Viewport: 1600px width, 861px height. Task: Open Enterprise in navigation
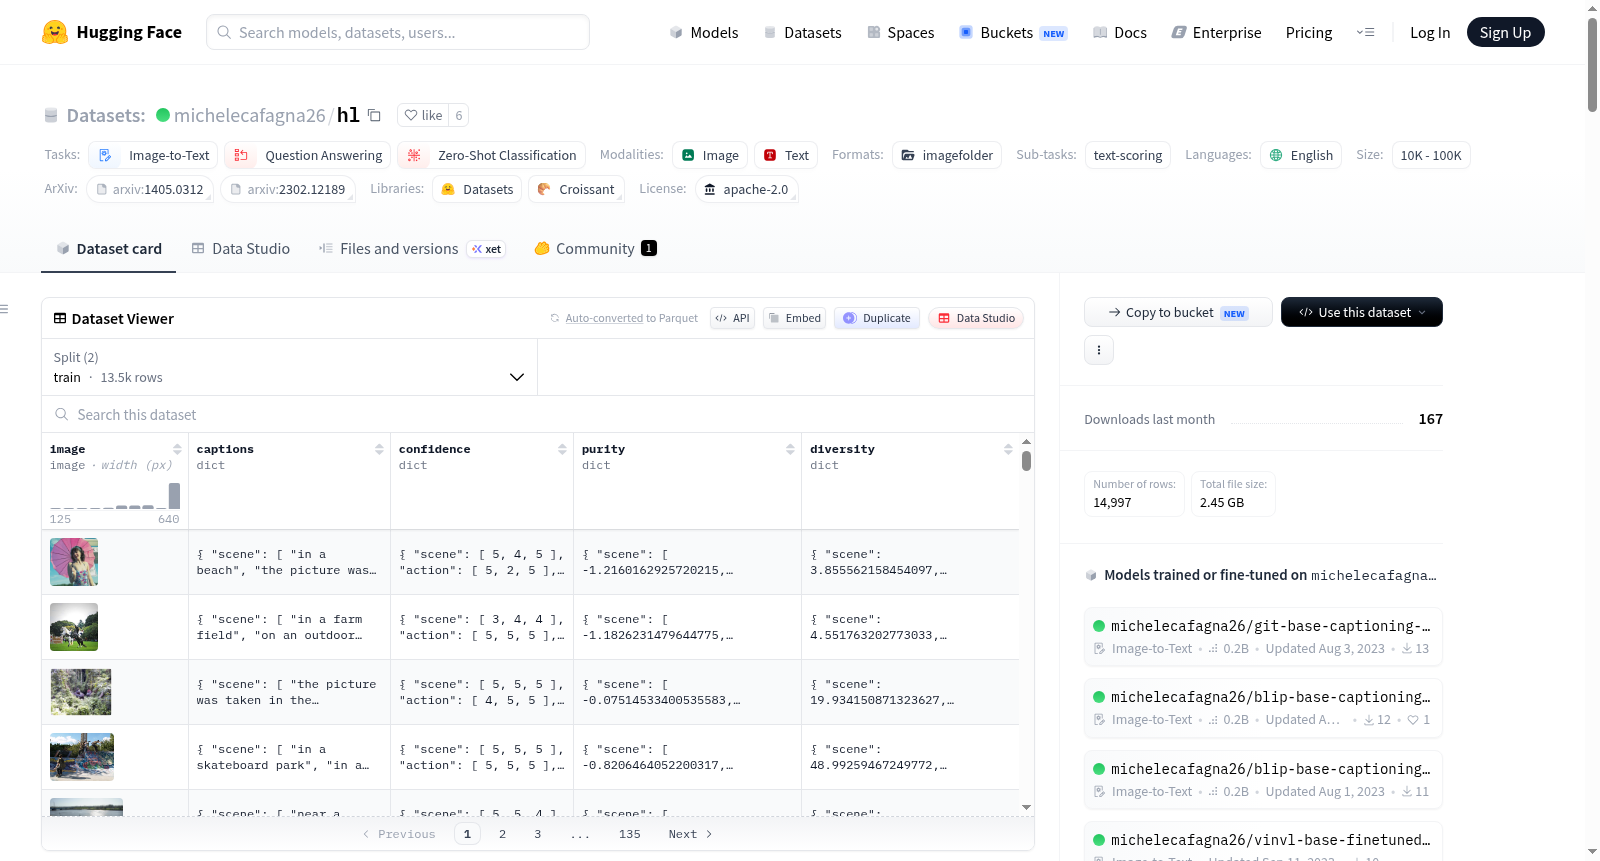(1216, 33)
